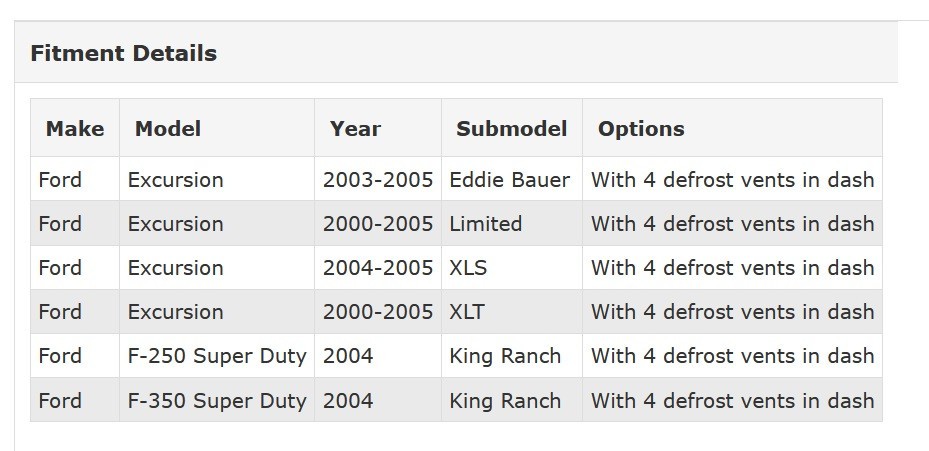
Task: Click the Fitment Details heading
Action: tap(123, 53)
